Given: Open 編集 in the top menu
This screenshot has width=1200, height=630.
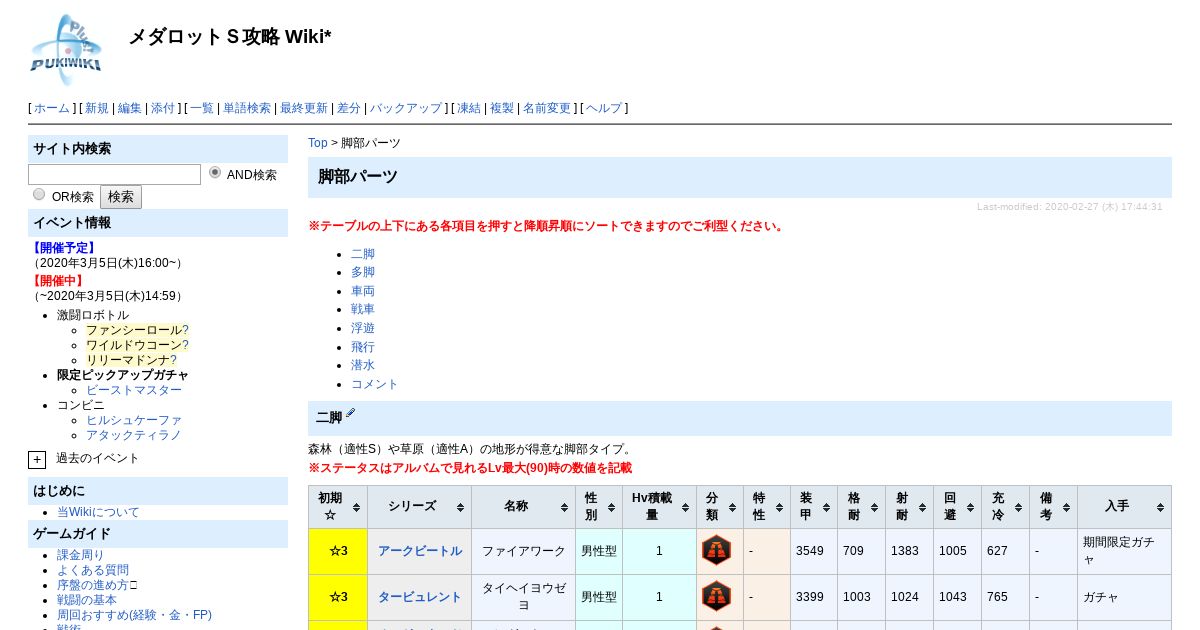Looking at the screenshot, I should click(130, 108).
